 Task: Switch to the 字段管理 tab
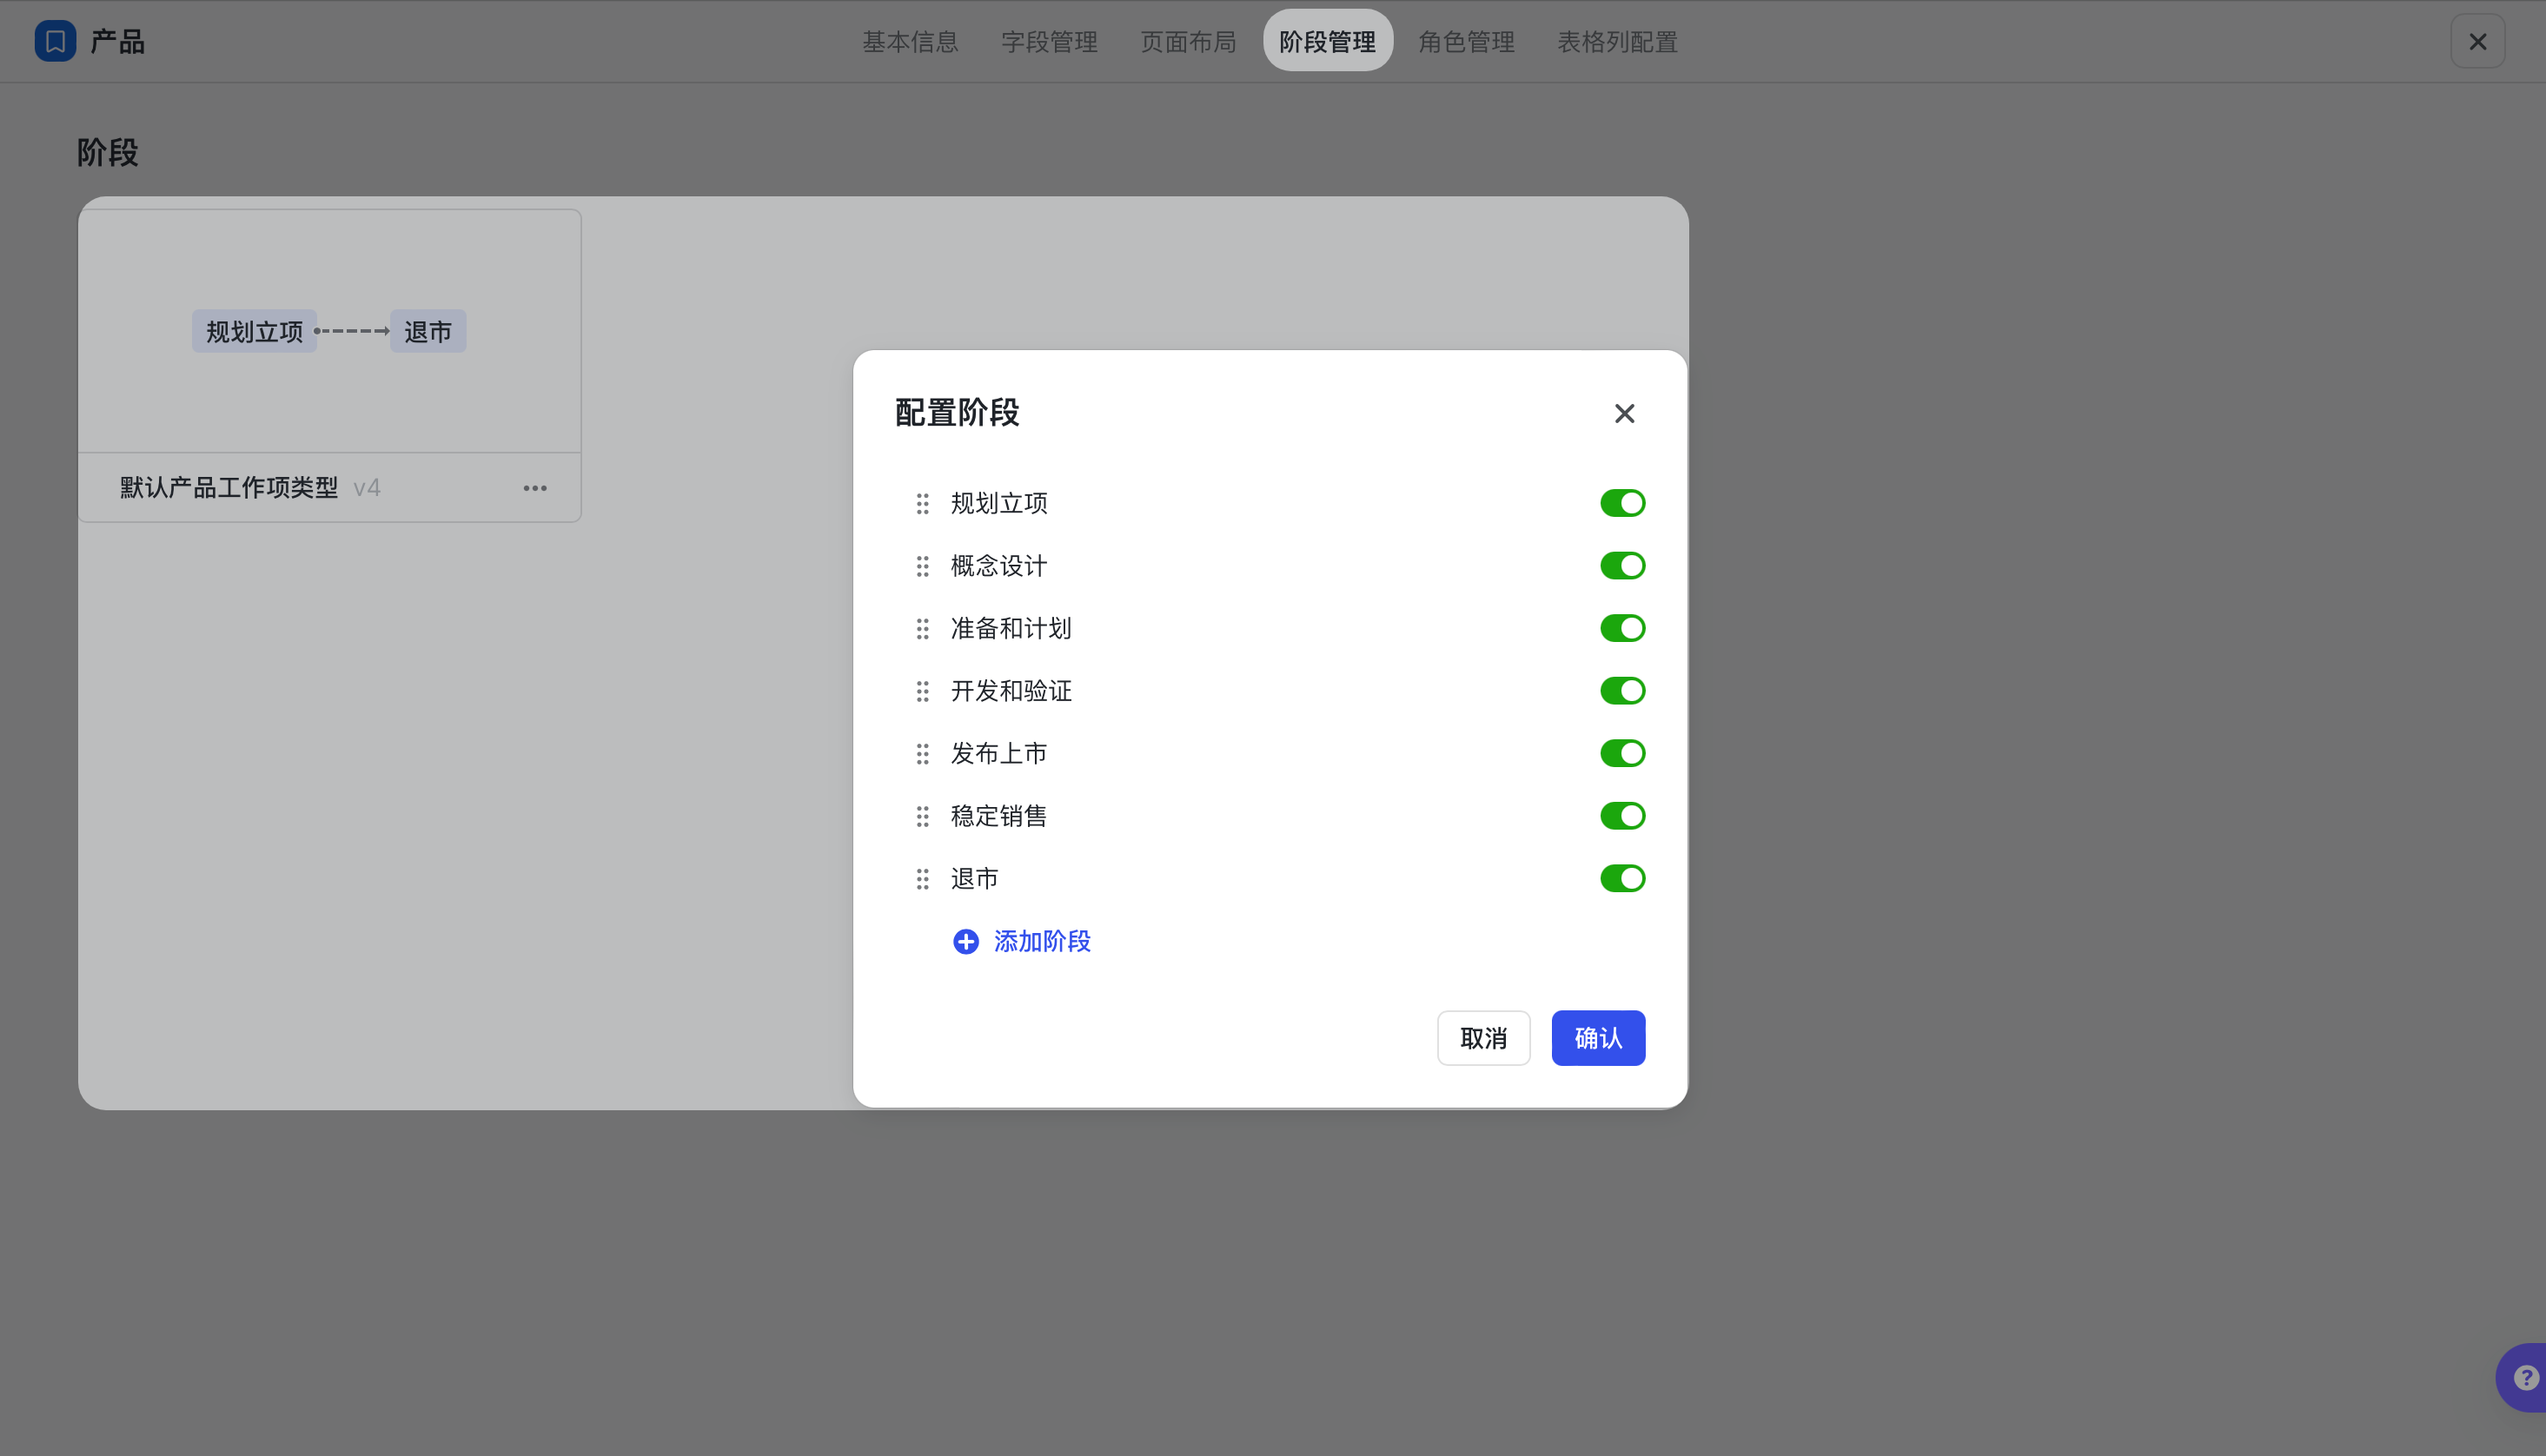coord(1049,41)
